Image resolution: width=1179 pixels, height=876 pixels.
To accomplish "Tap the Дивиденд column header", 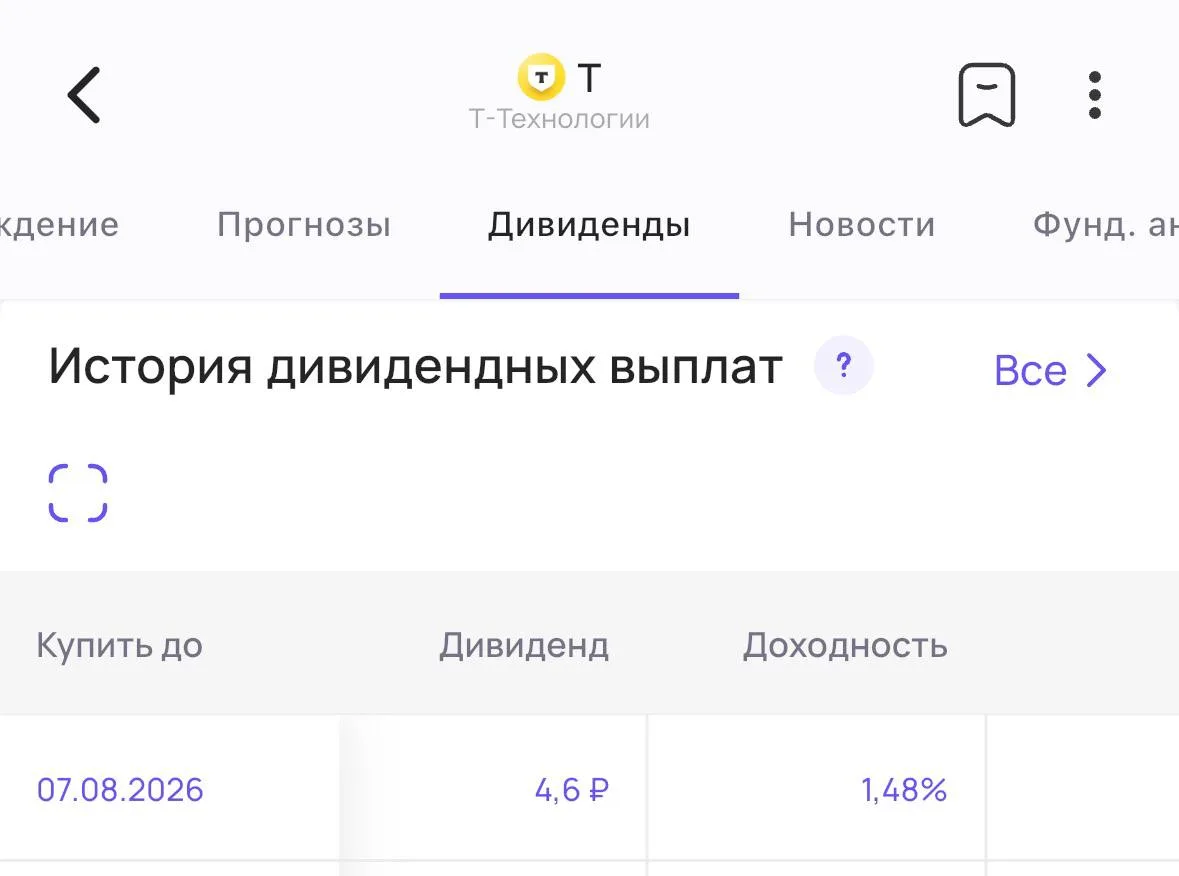I will pyautogui.click(x=524, y=645).
